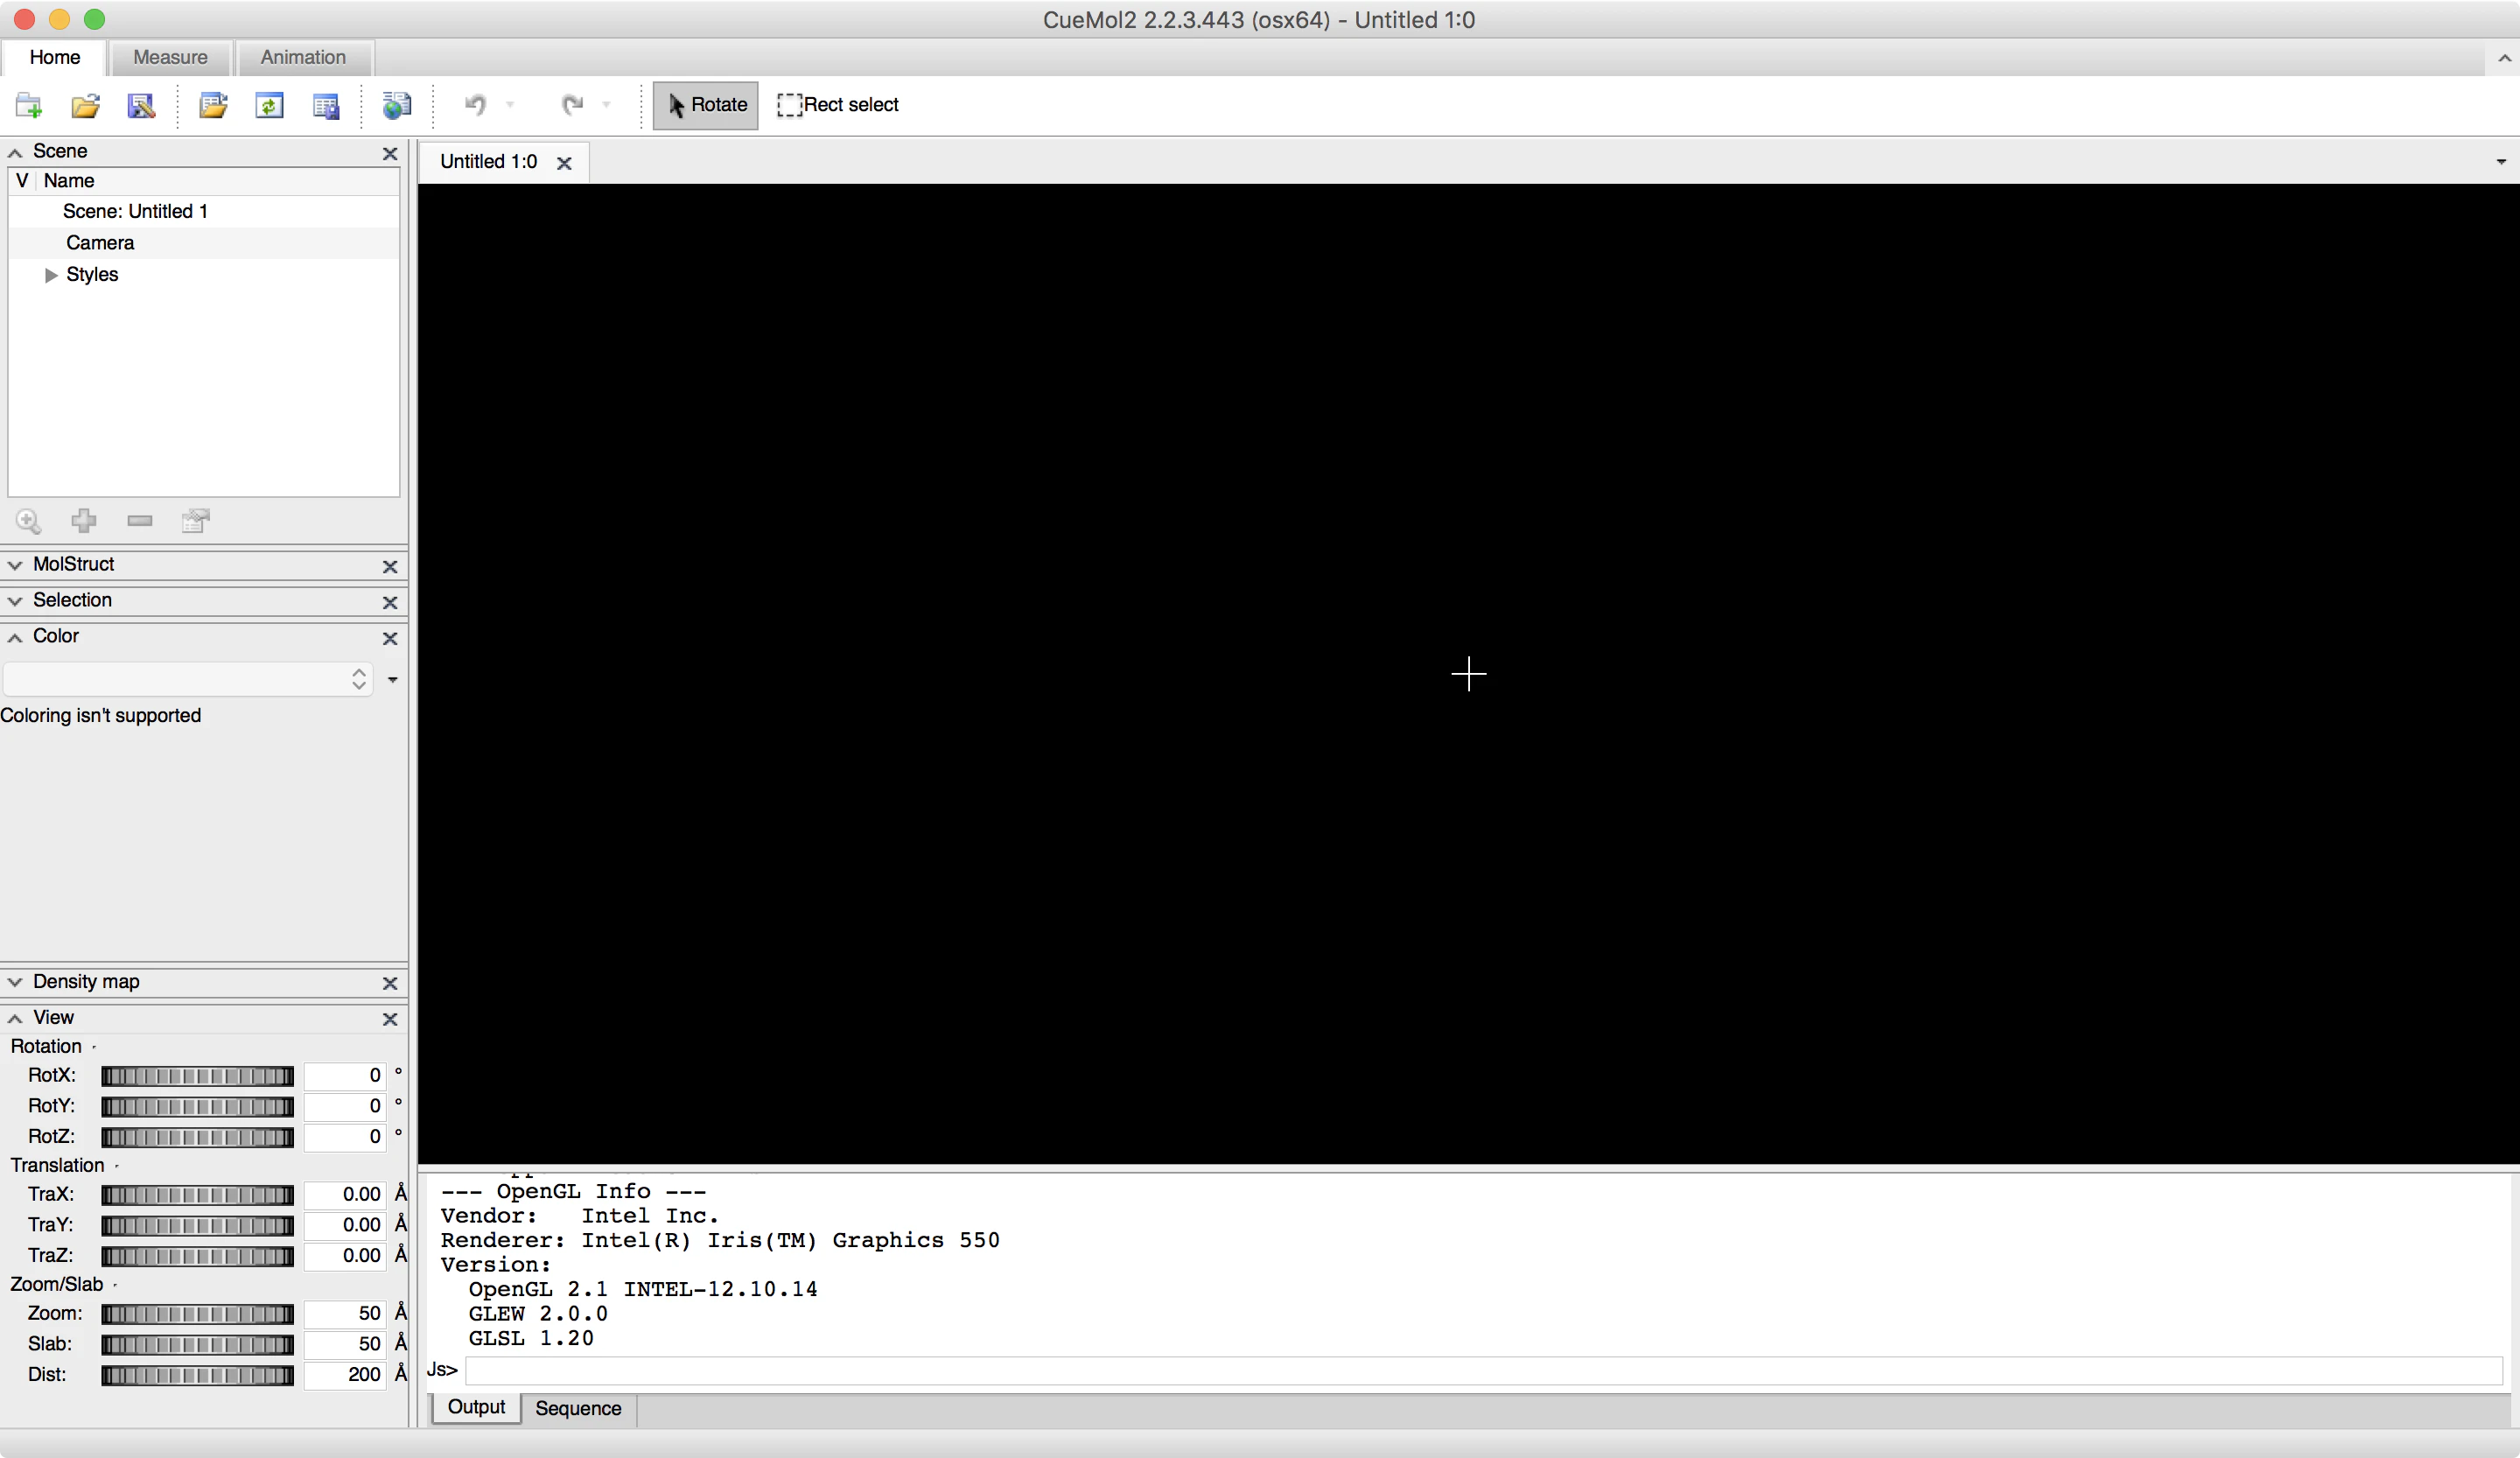The image size is (2520, 1458).
Task: Click the save scene table-floppy icon
Action: point(326,105)
